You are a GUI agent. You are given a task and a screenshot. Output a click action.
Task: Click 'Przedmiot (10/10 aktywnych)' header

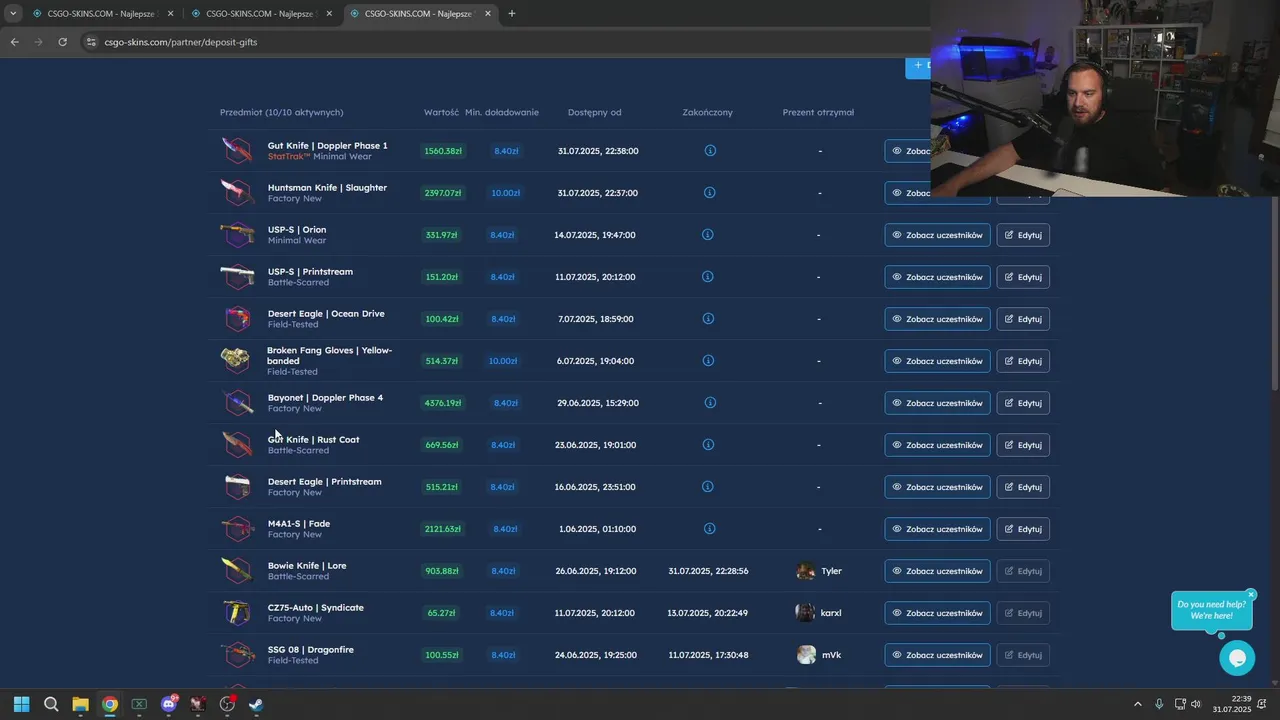[281, 112]
